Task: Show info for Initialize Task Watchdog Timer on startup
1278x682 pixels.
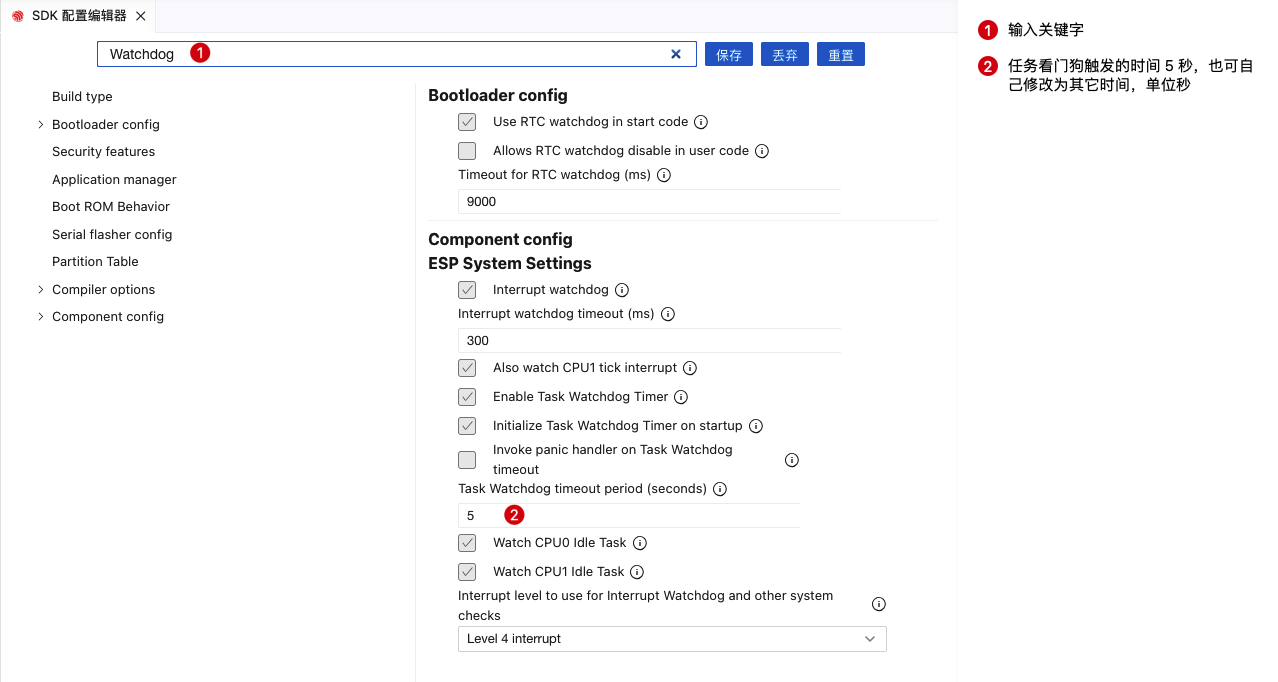Action: pyautogui.click(x=756, y=426)
